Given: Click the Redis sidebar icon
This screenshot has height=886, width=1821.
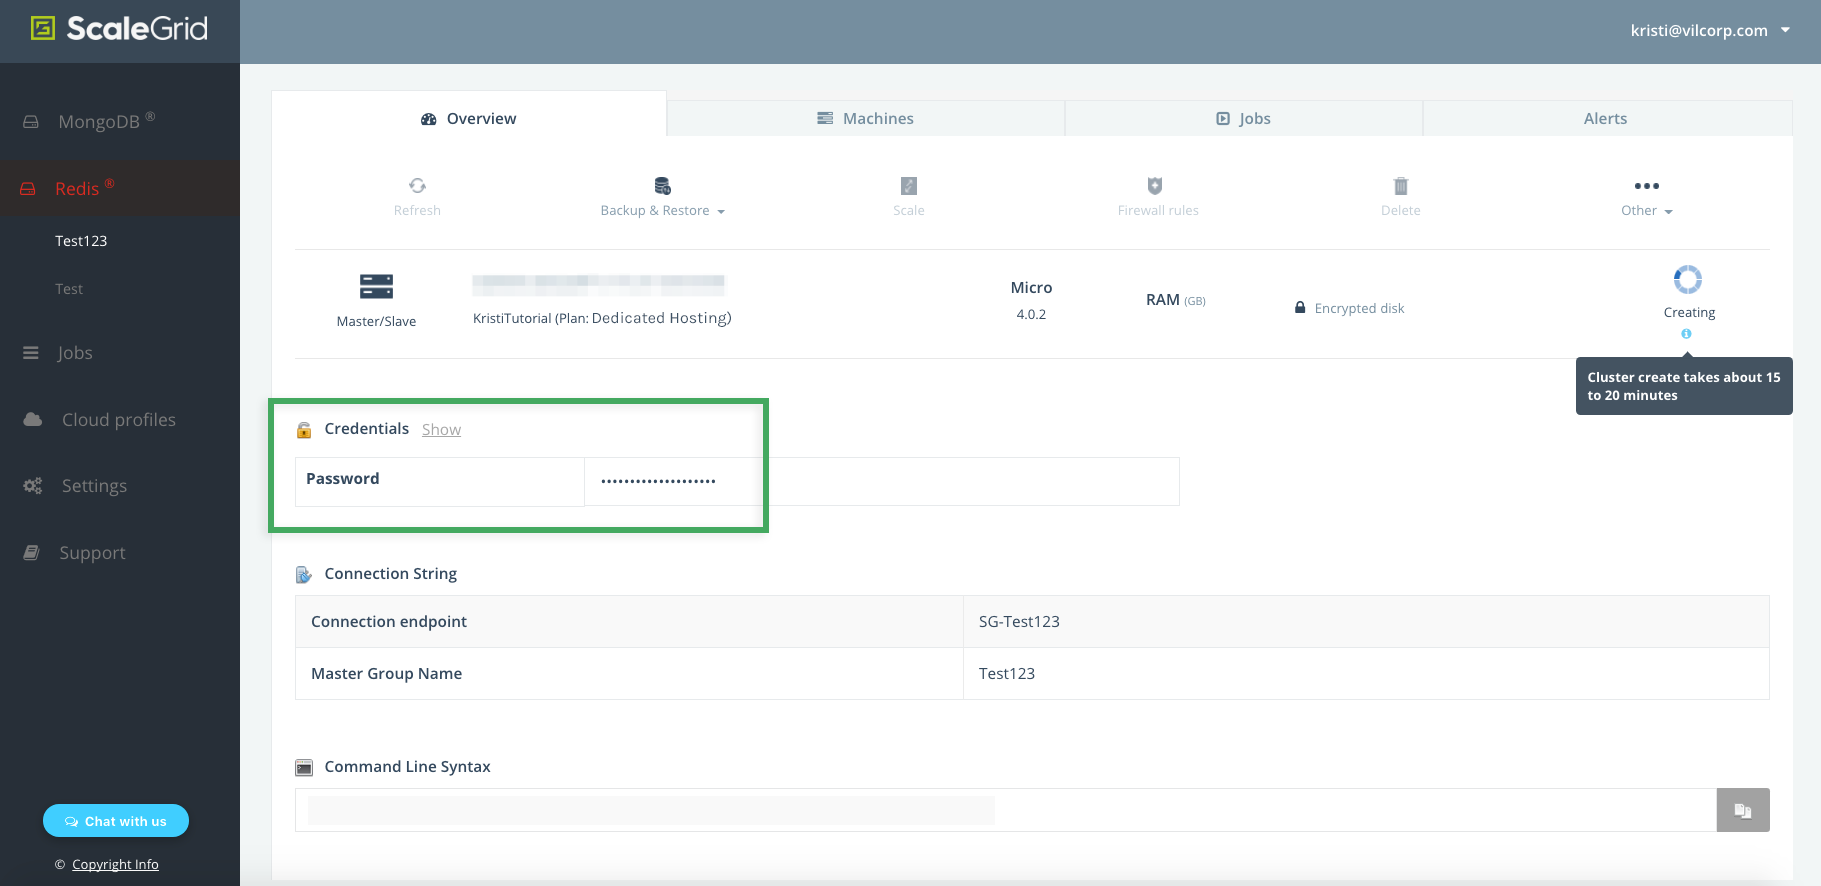Looking at the screenshot, I should click(28, 189).
